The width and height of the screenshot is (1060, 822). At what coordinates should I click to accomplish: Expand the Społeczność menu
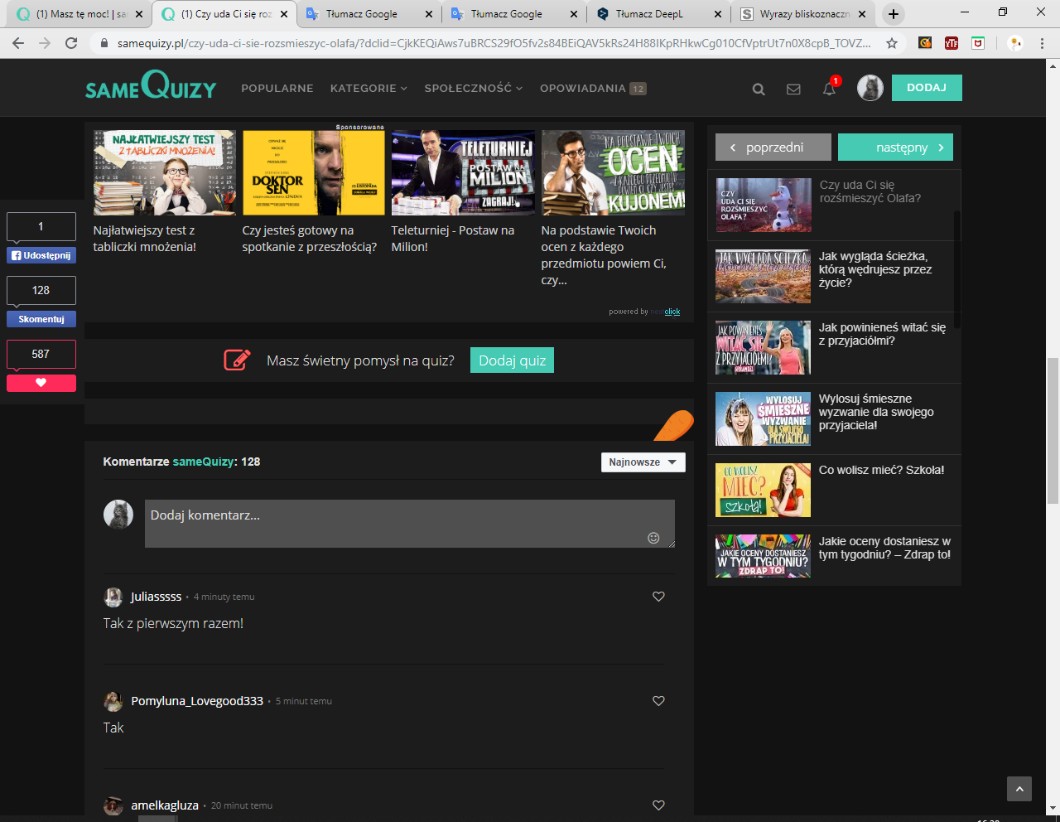[473, 88]
